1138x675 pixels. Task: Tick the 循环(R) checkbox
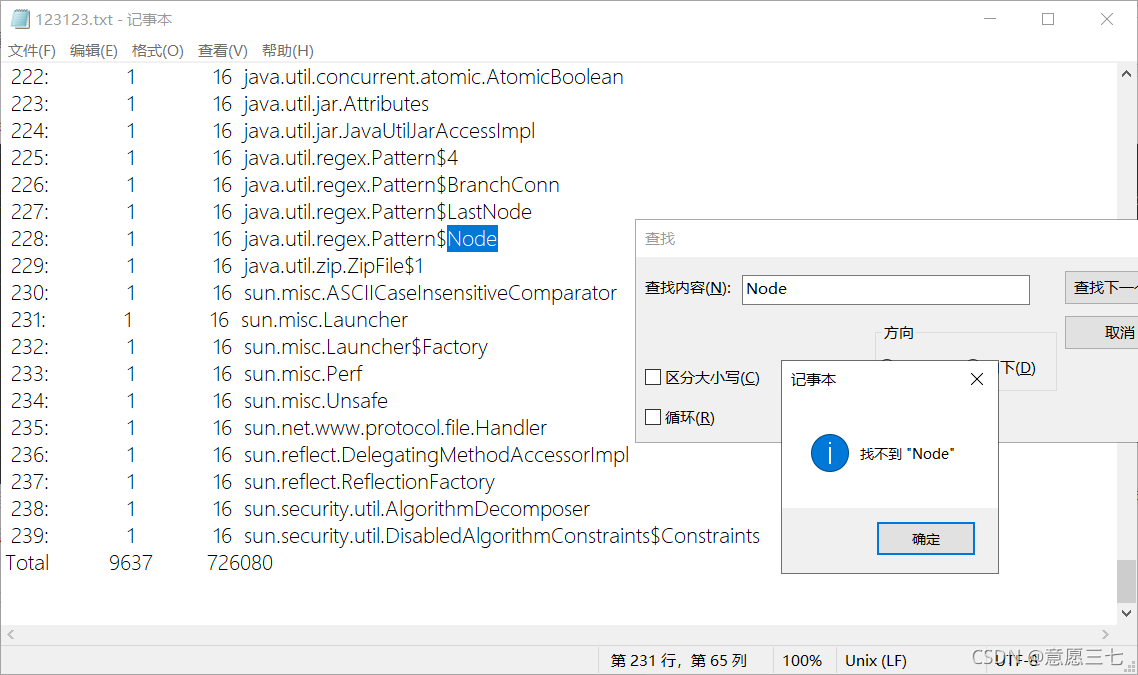pyautogui.click(x=653, y=418)
